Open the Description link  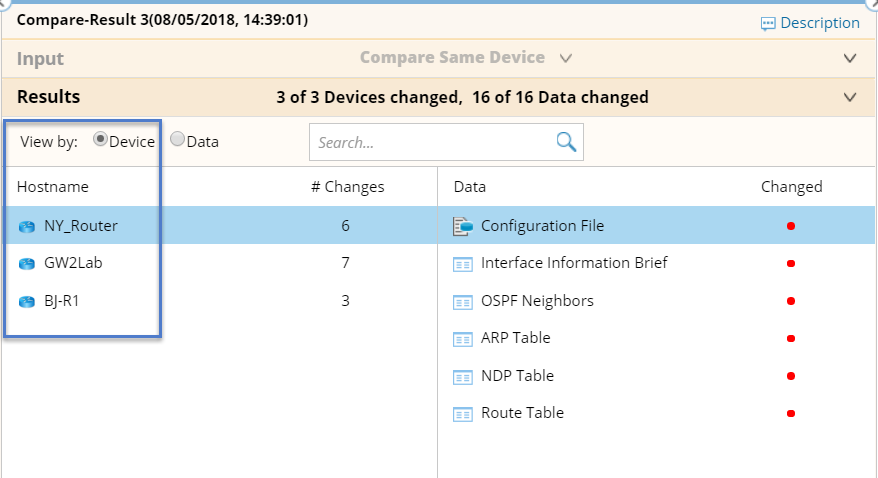[810, 23]
